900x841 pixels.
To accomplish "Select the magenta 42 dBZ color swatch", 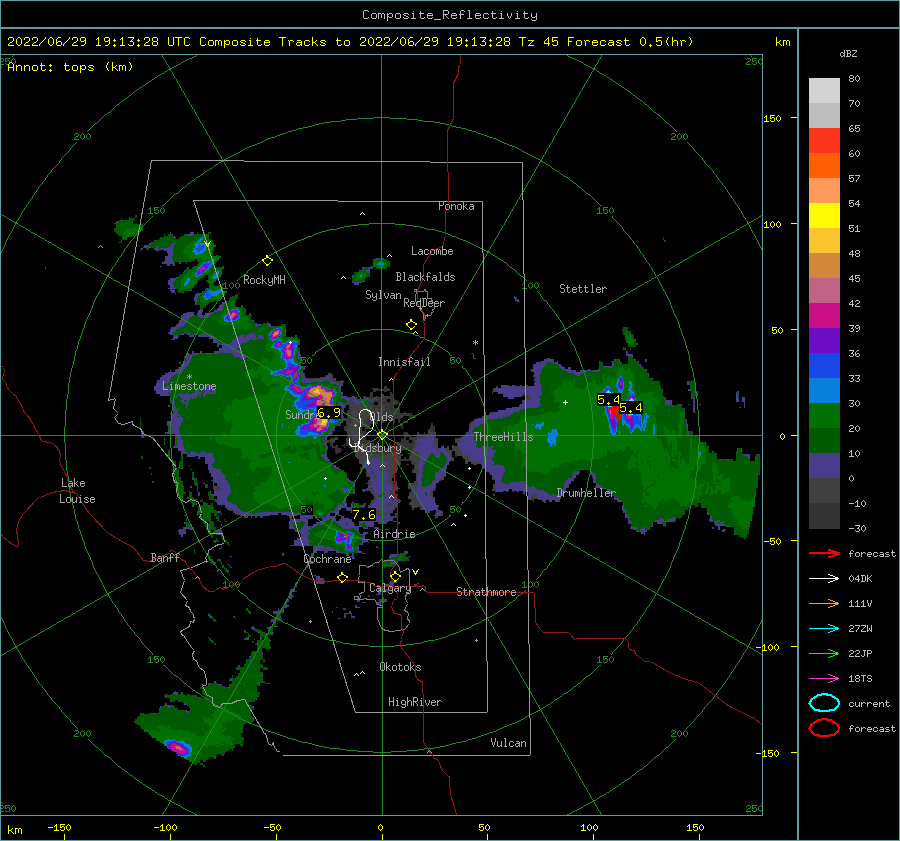I will tap(824, 316).
